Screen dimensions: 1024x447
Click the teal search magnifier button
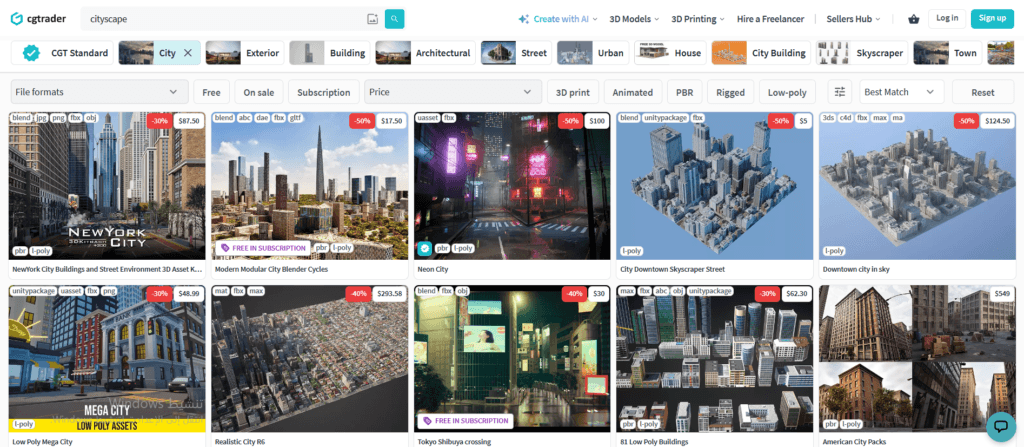(394, 19)
